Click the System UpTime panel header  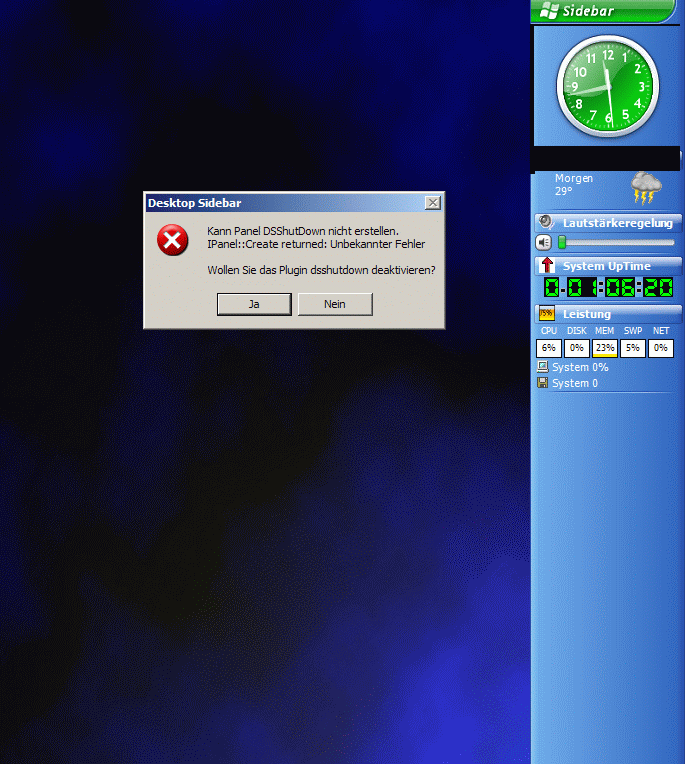[x=608, y=266]
